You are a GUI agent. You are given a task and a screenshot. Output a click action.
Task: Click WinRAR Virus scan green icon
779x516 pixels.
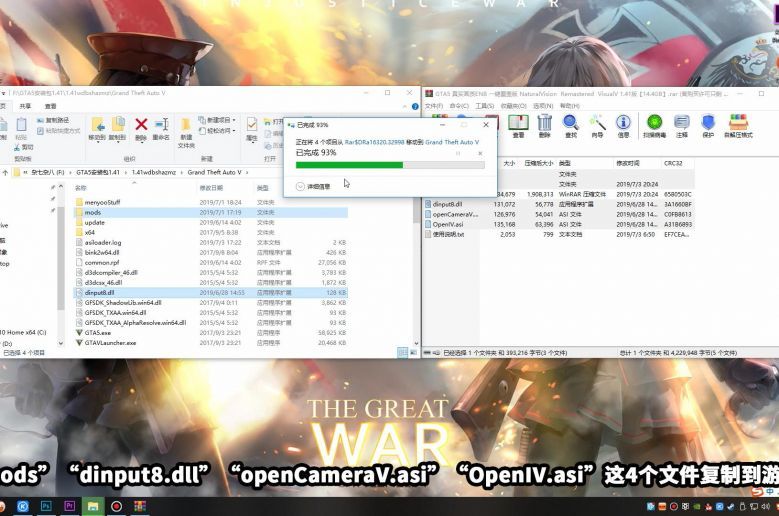[x=654, y=122]
